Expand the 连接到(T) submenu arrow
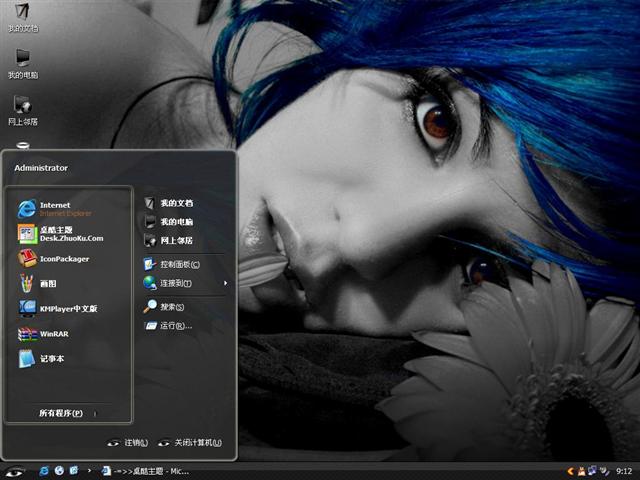 [x=225, y=283]
